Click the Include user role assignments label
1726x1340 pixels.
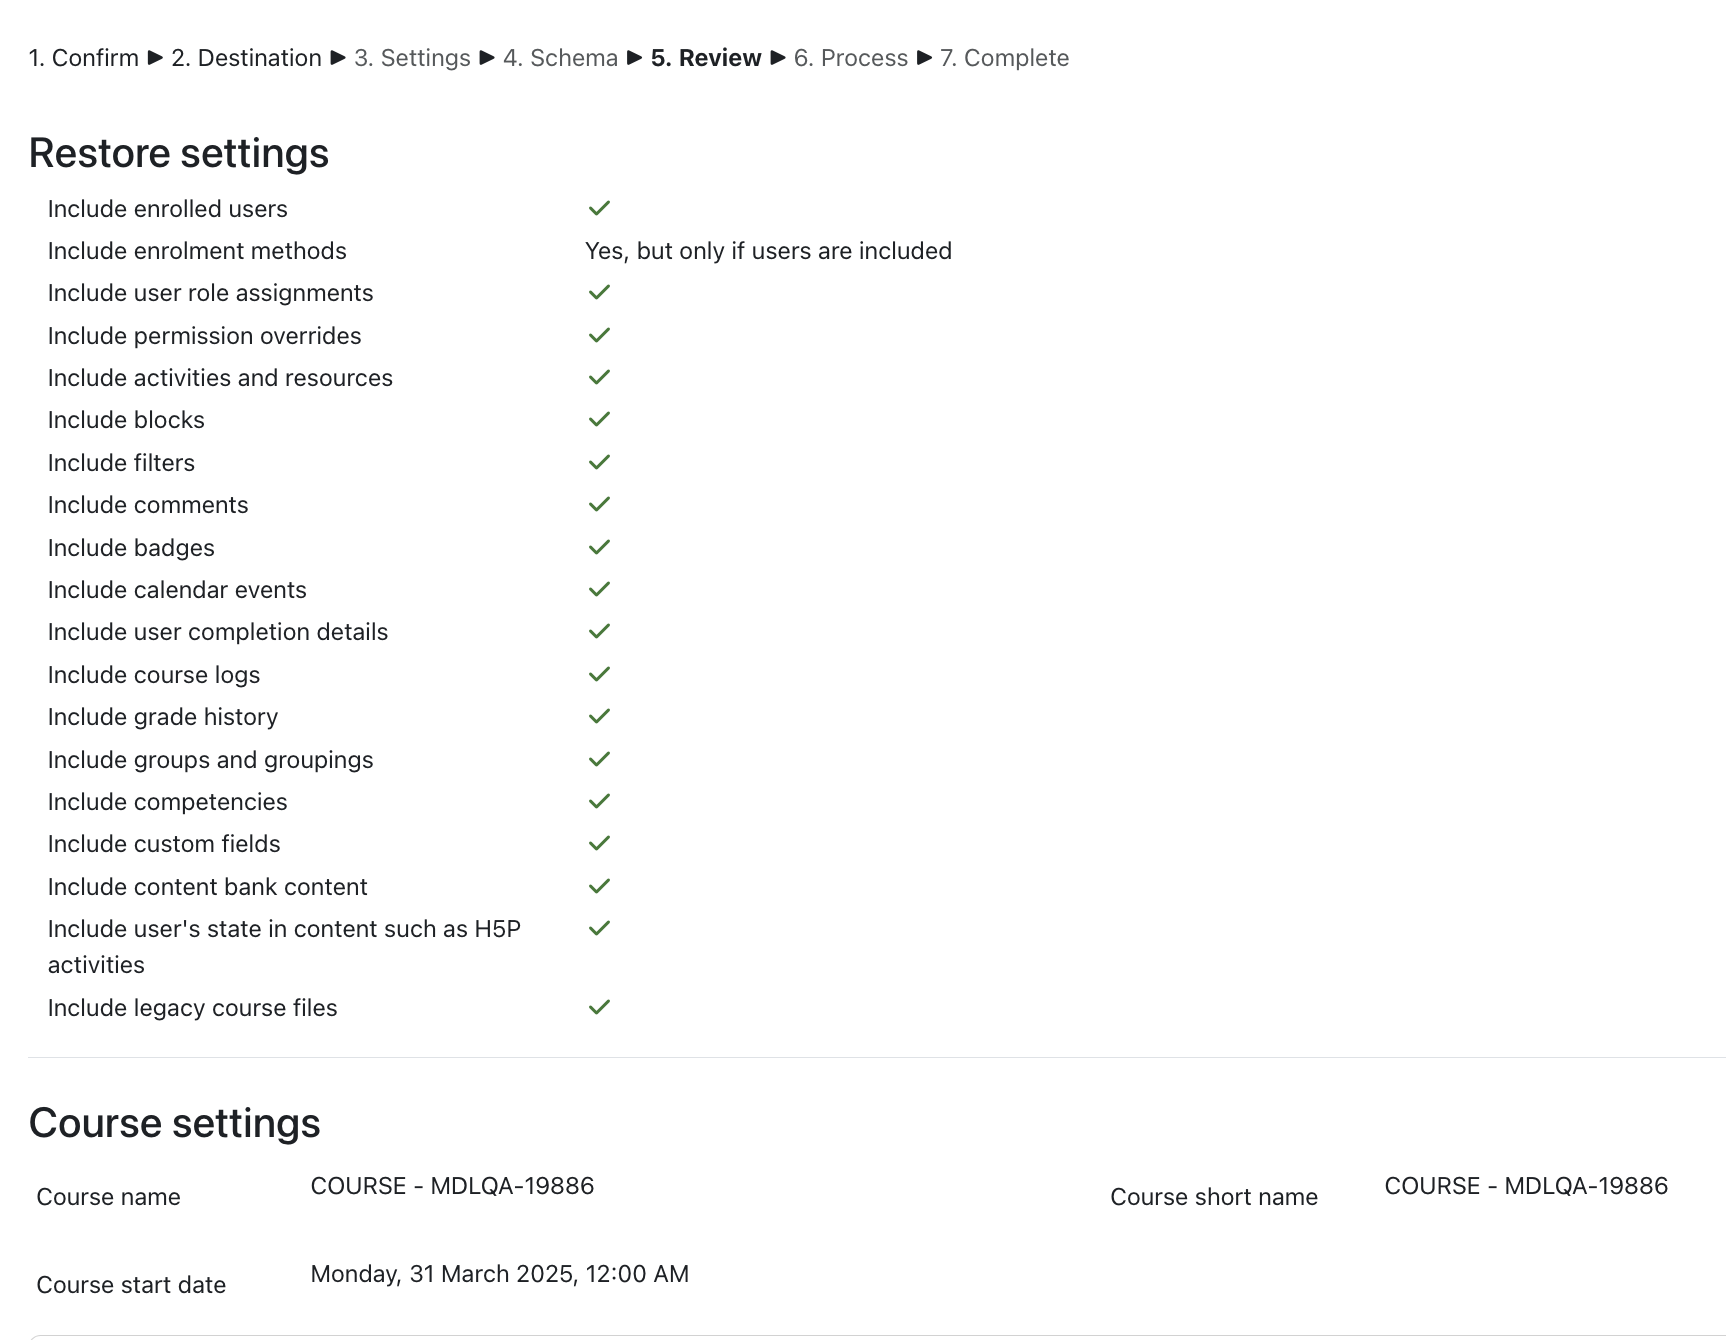tap(210, 293)
